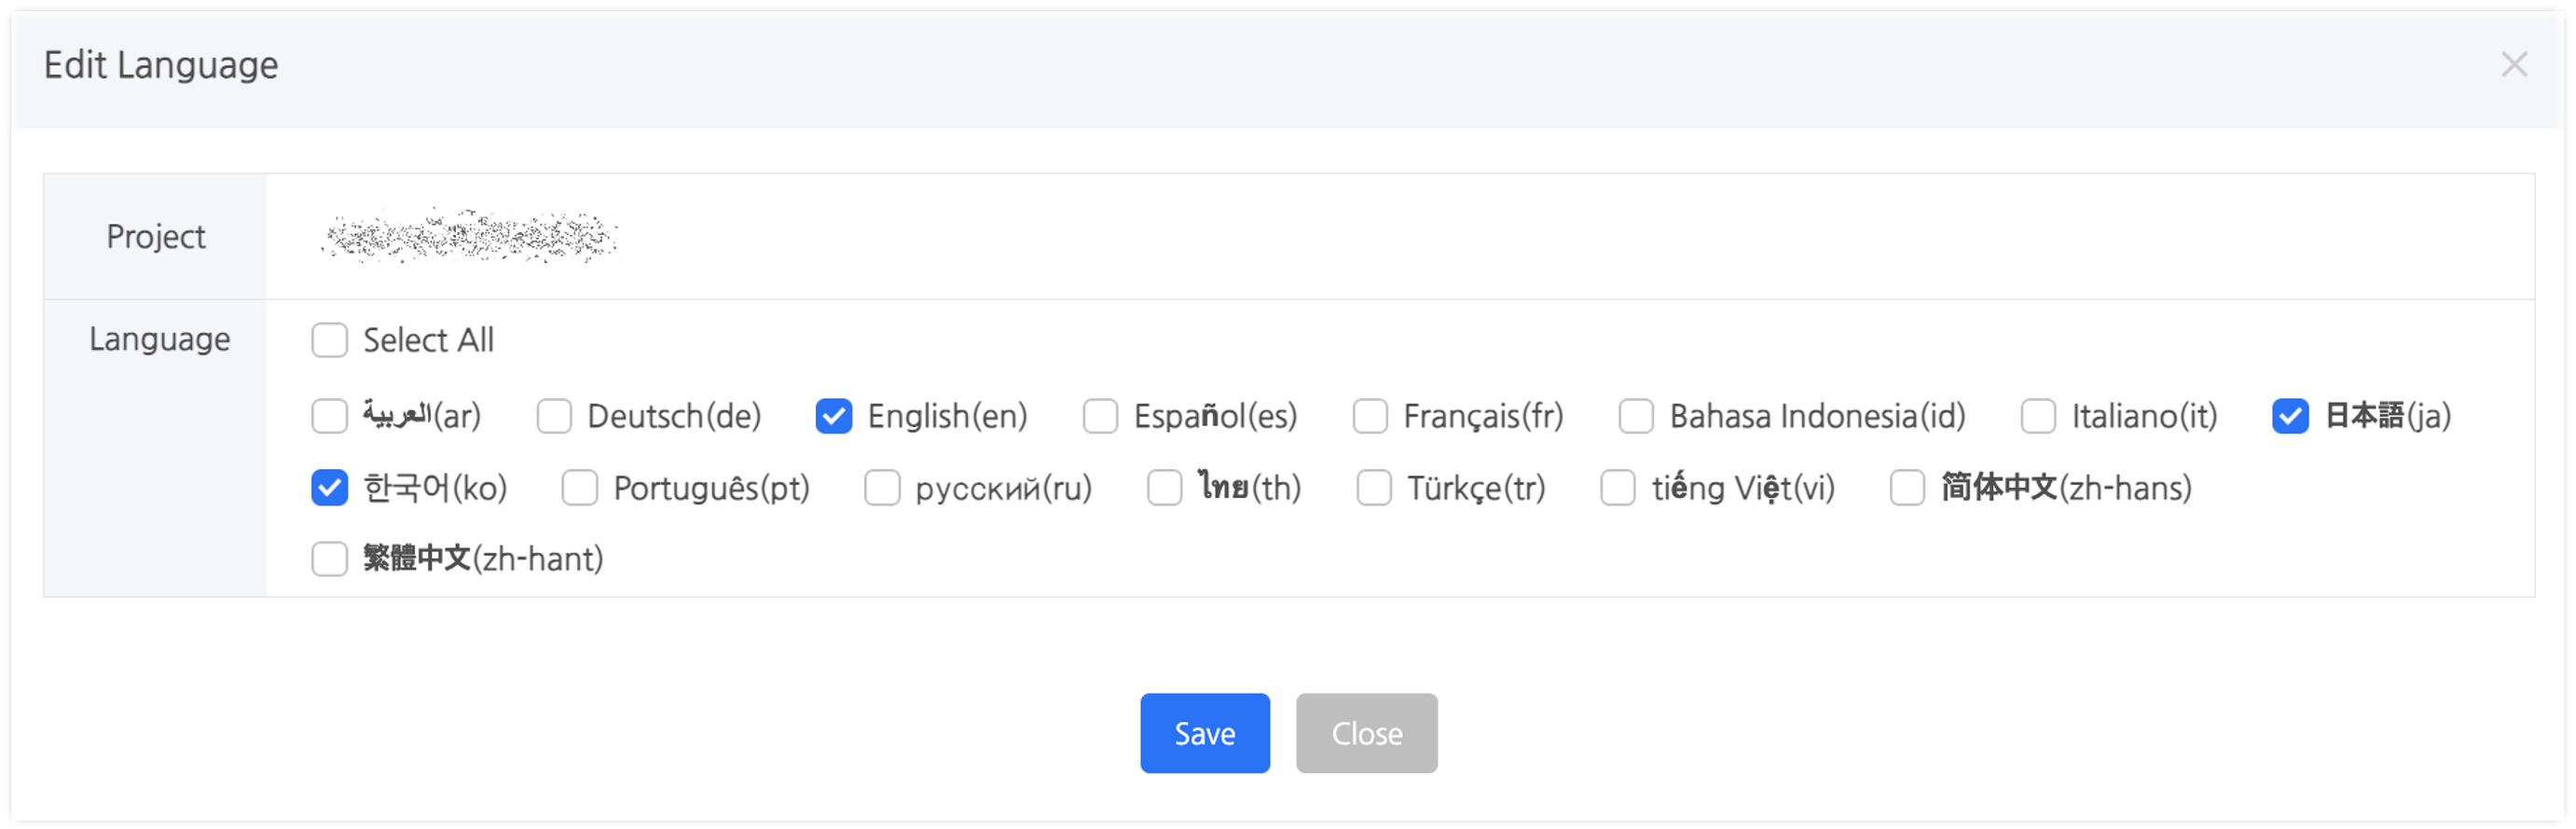Tick the Türkçe(tr) checkbox
Viewport: 2576px width, 829px height.
tap(1374, 488)
